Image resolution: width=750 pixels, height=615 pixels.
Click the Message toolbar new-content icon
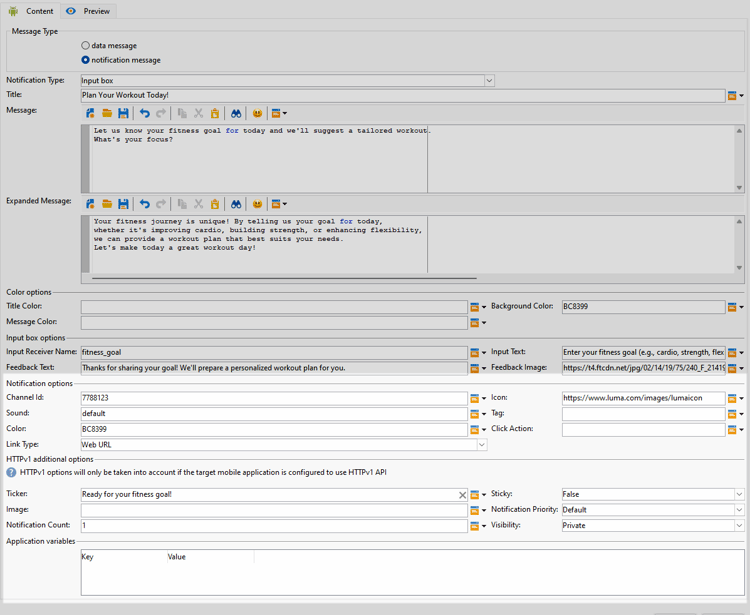point(90,113)
